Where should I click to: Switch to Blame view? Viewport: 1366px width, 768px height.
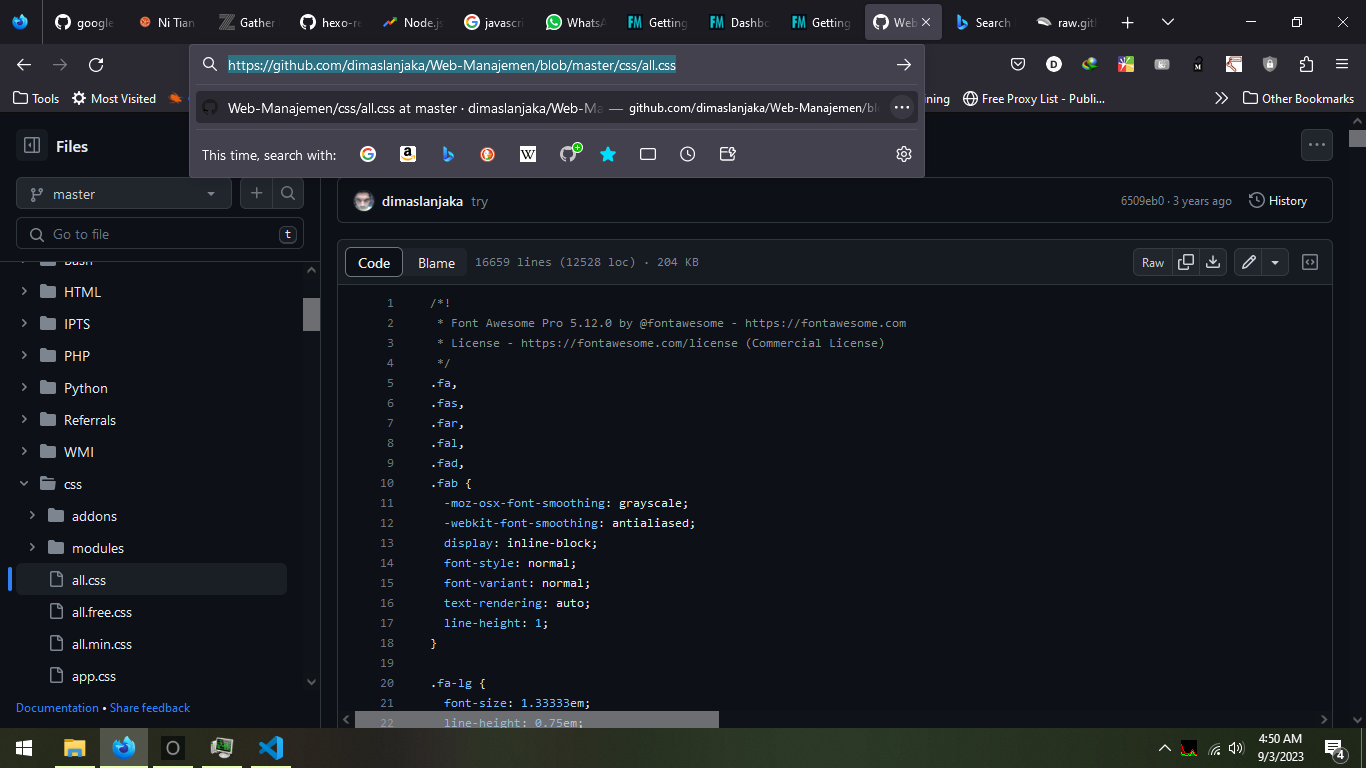tap(436, 262)
